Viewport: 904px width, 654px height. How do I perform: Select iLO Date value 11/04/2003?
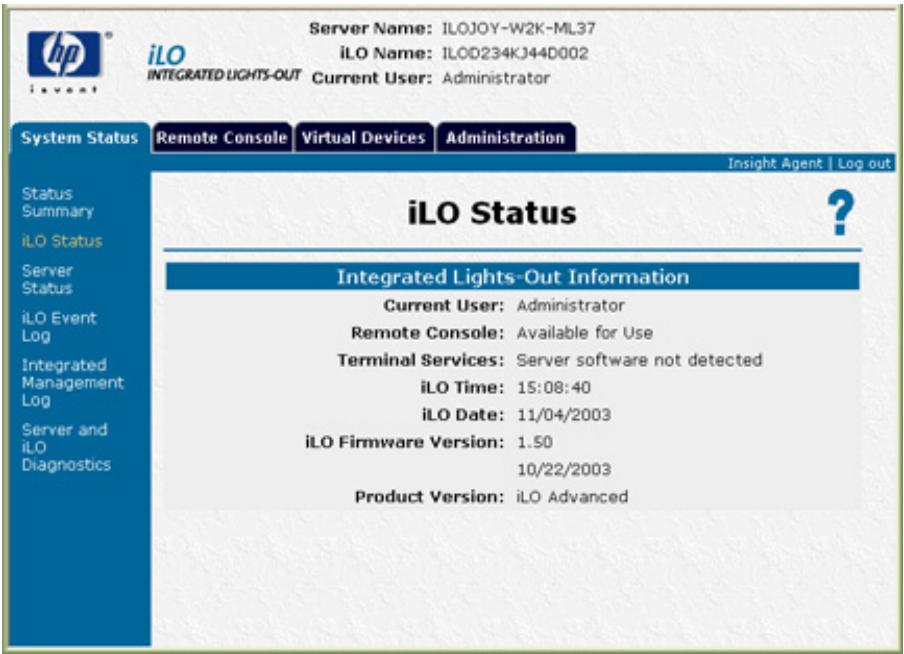point(564,415)
